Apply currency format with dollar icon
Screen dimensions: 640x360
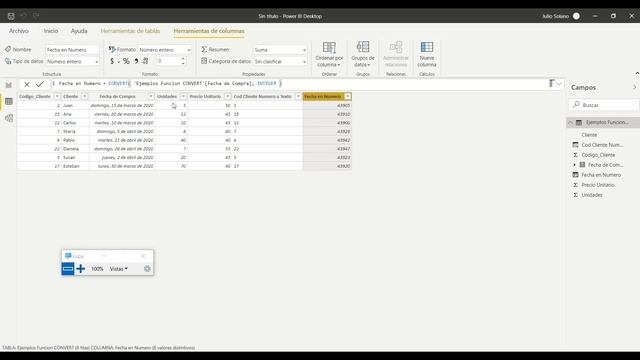tap(112, 61)
